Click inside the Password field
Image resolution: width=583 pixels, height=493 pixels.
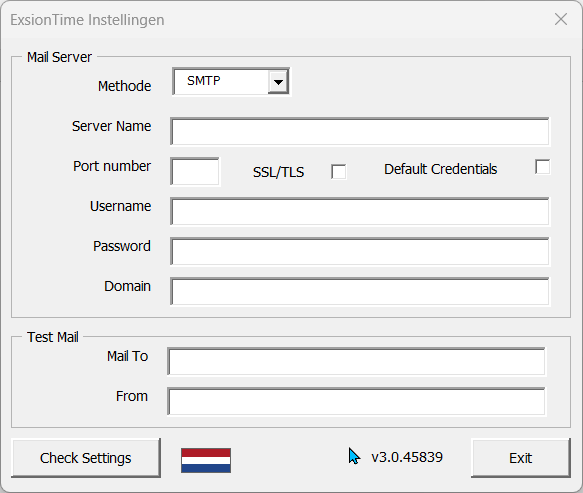pos(360,252)
